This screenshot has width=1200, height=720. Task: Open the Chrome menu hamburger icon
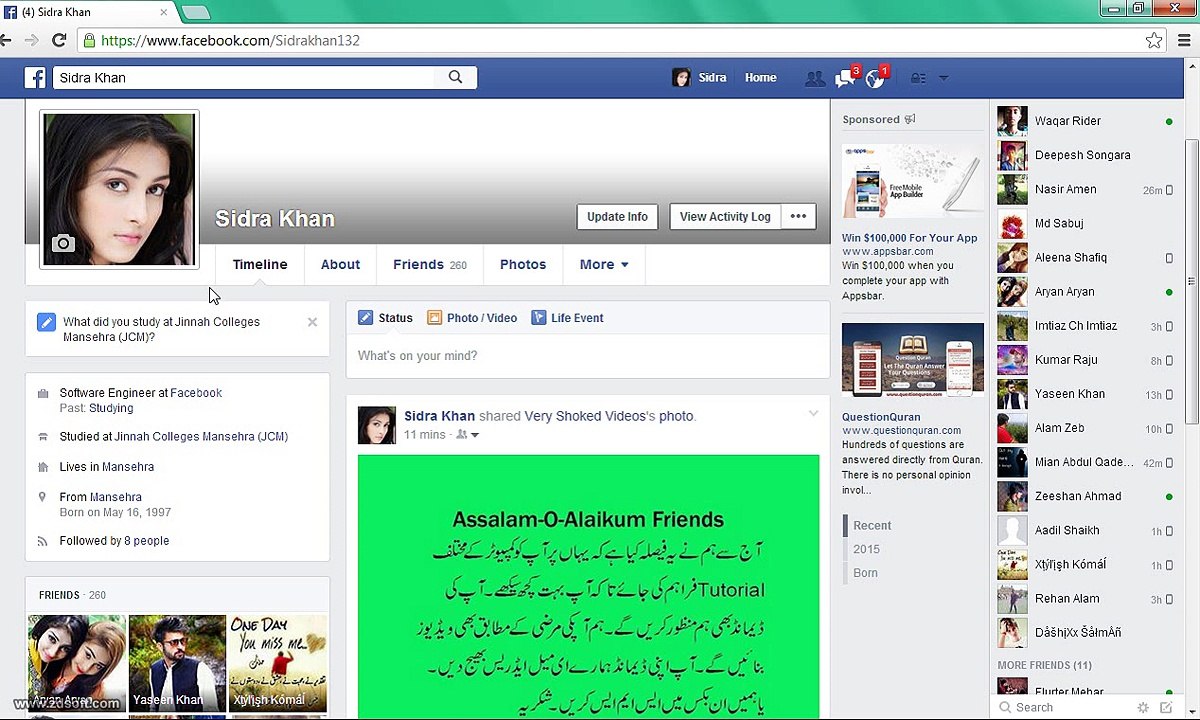point(1185,40)
